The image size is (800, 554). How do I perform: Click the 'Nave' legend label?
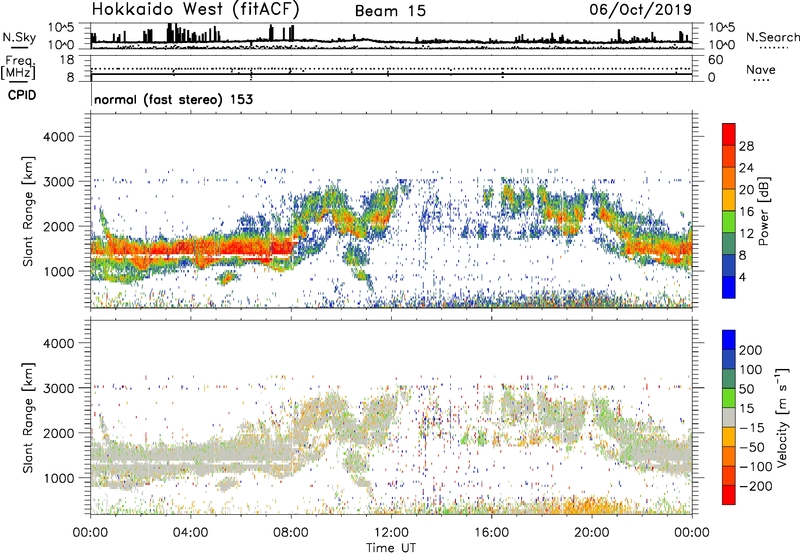click(761, 69)
